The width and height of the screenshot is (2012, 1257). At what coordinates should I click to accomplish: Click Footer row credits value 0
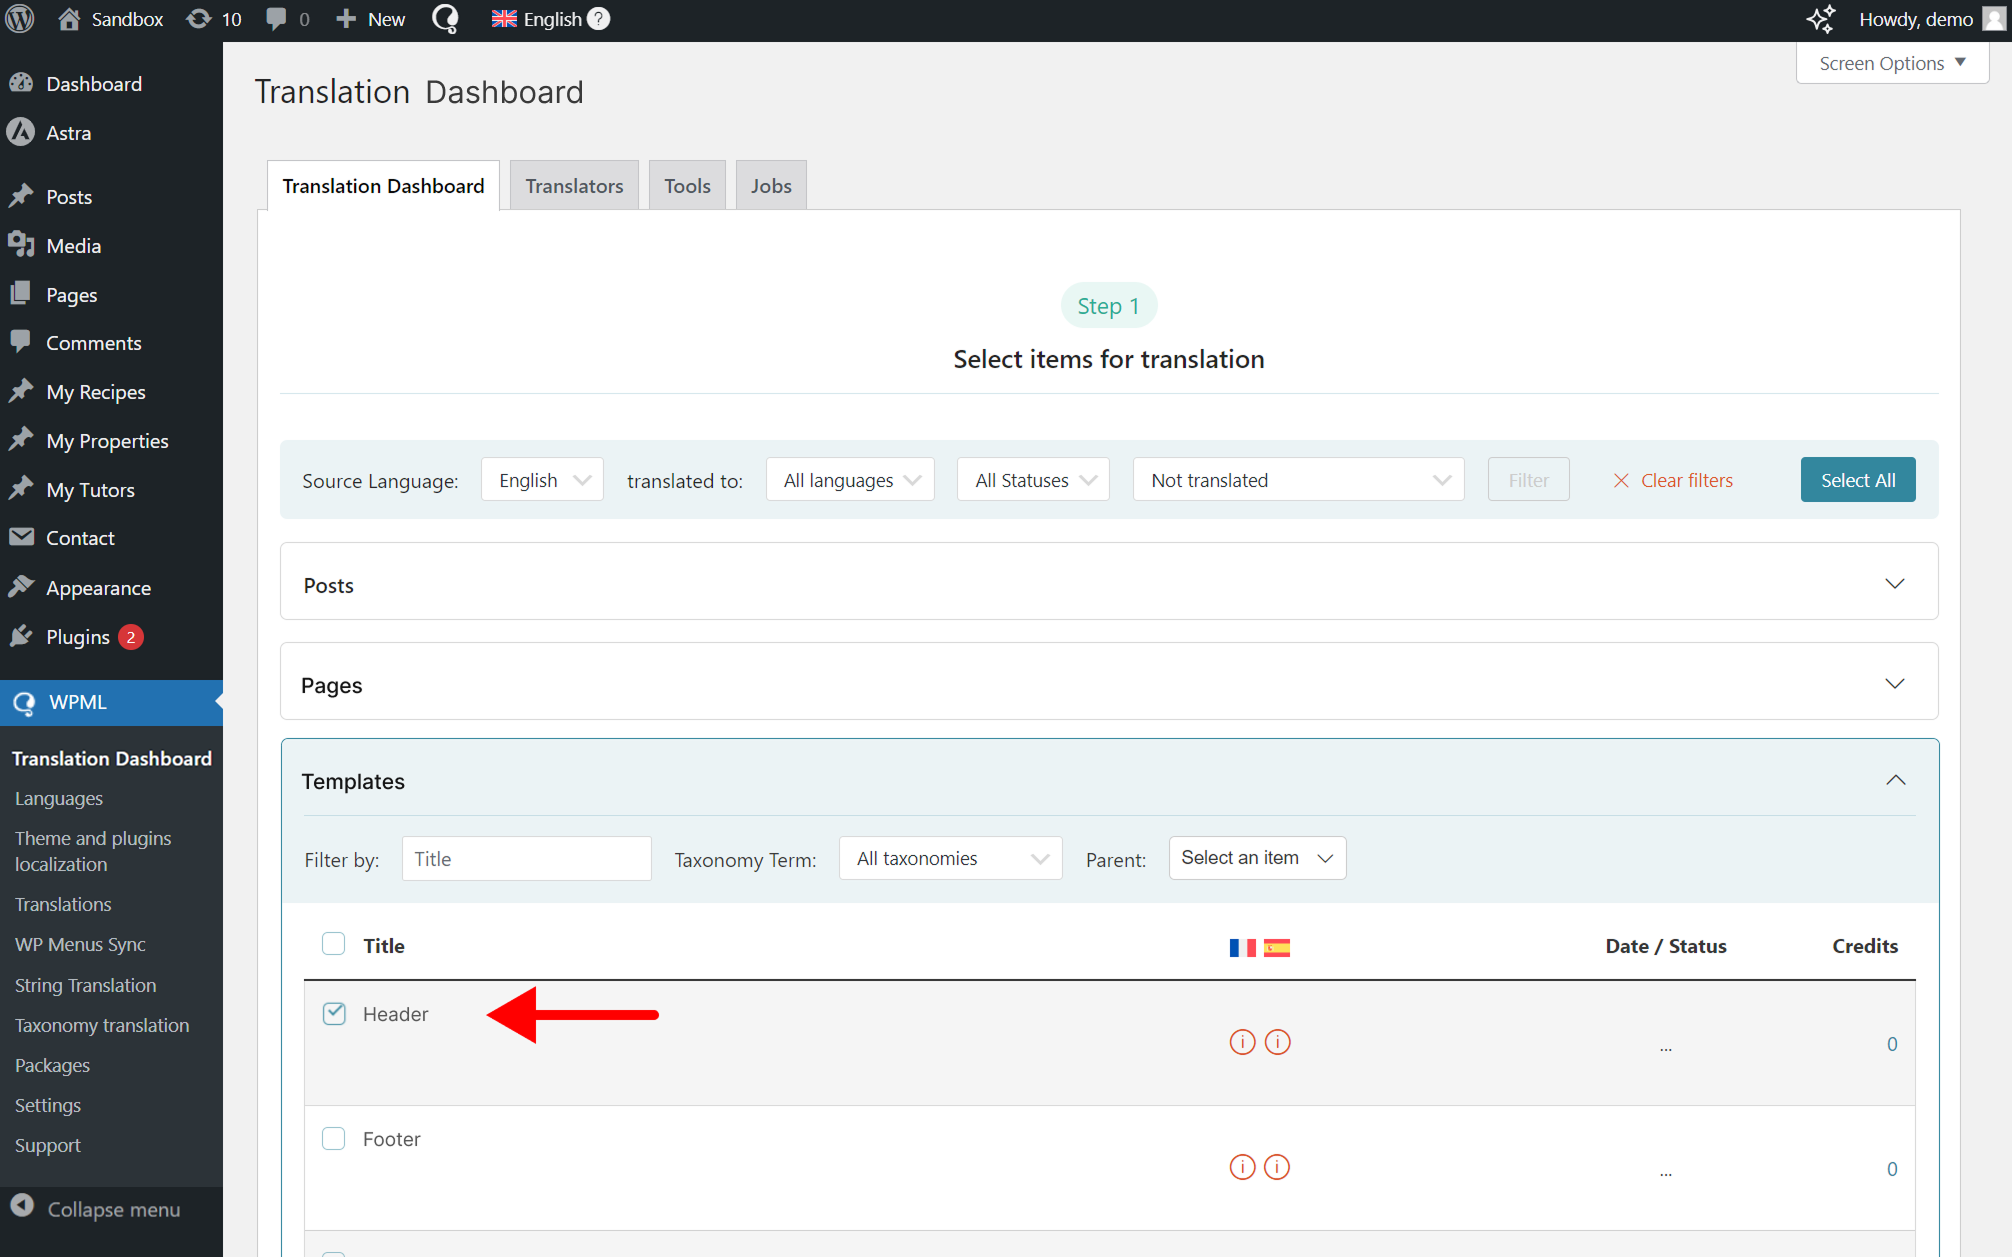1892,1169
